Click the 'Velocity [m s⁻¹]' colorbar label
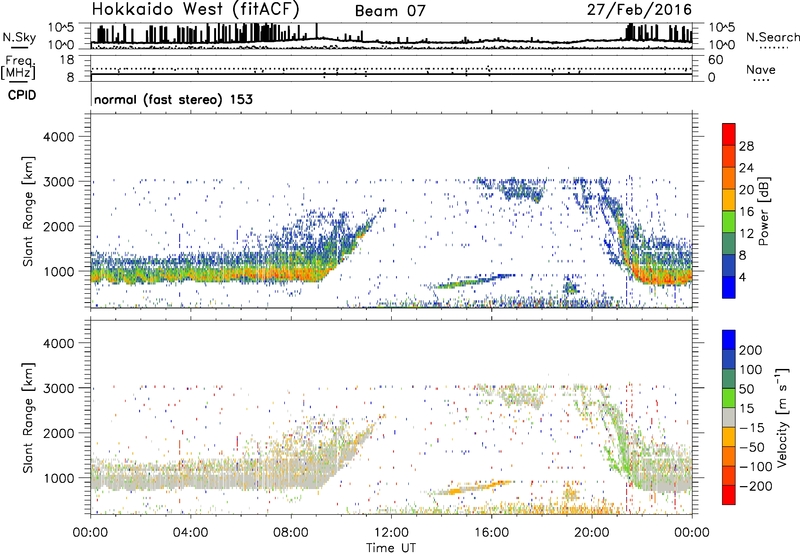The height and width of the screenshot is (554, 800). point(782,417)
